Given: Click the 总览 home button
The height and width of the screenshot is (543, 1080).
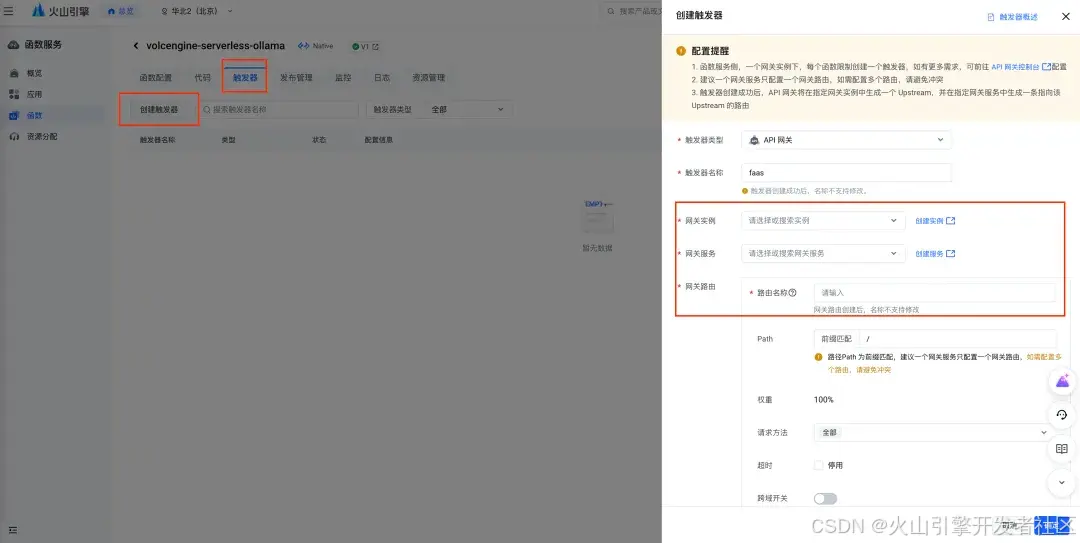Looking at the screenshot, I should (121, 11).
